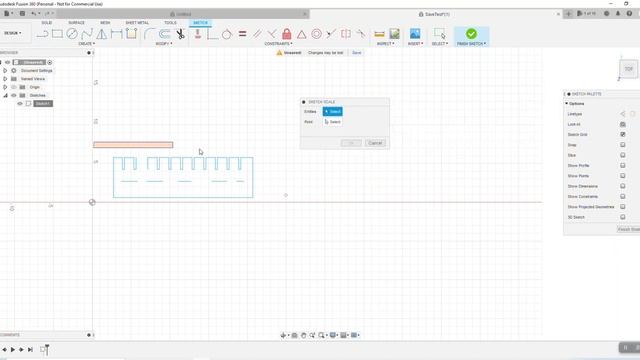Apply the Fix/Unfix lock constraint
This screenshot has width=640, height=360.
click(x=287, y=34)
